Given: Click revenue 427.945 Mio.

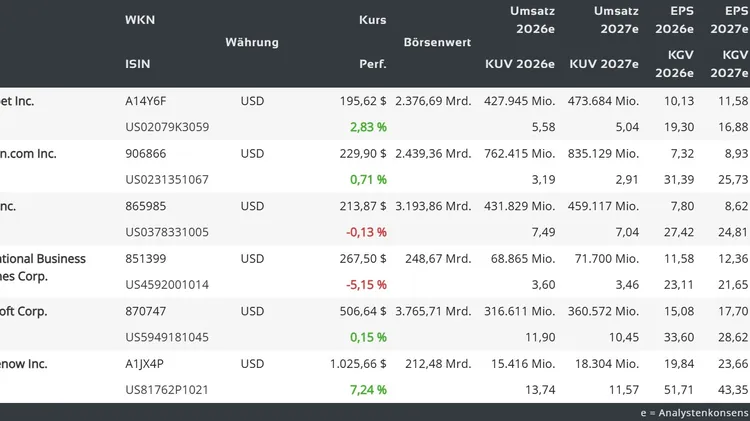Looking at the screenshot, I should pyautogui.click(x=519, y=101).
